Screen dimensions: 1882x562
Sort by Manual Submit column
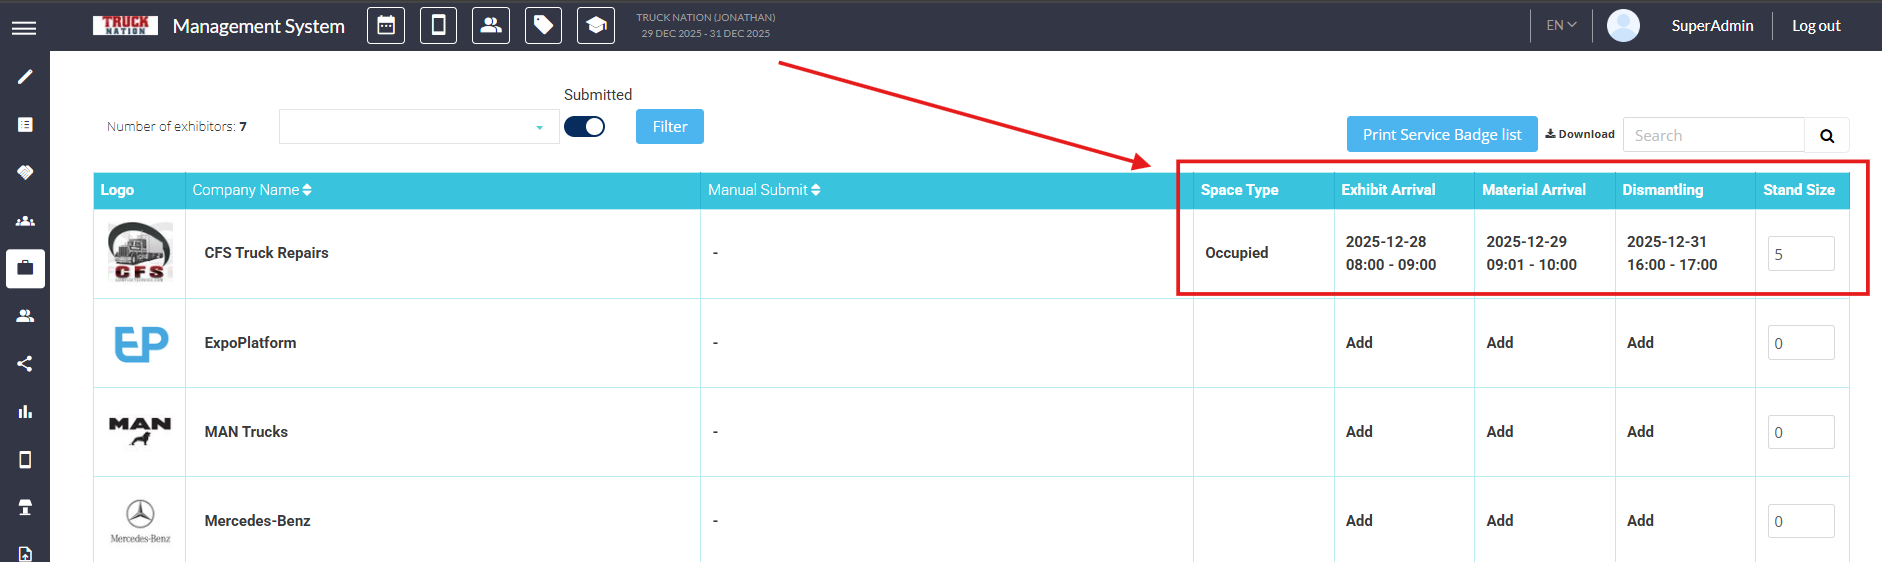click(764, 190)
